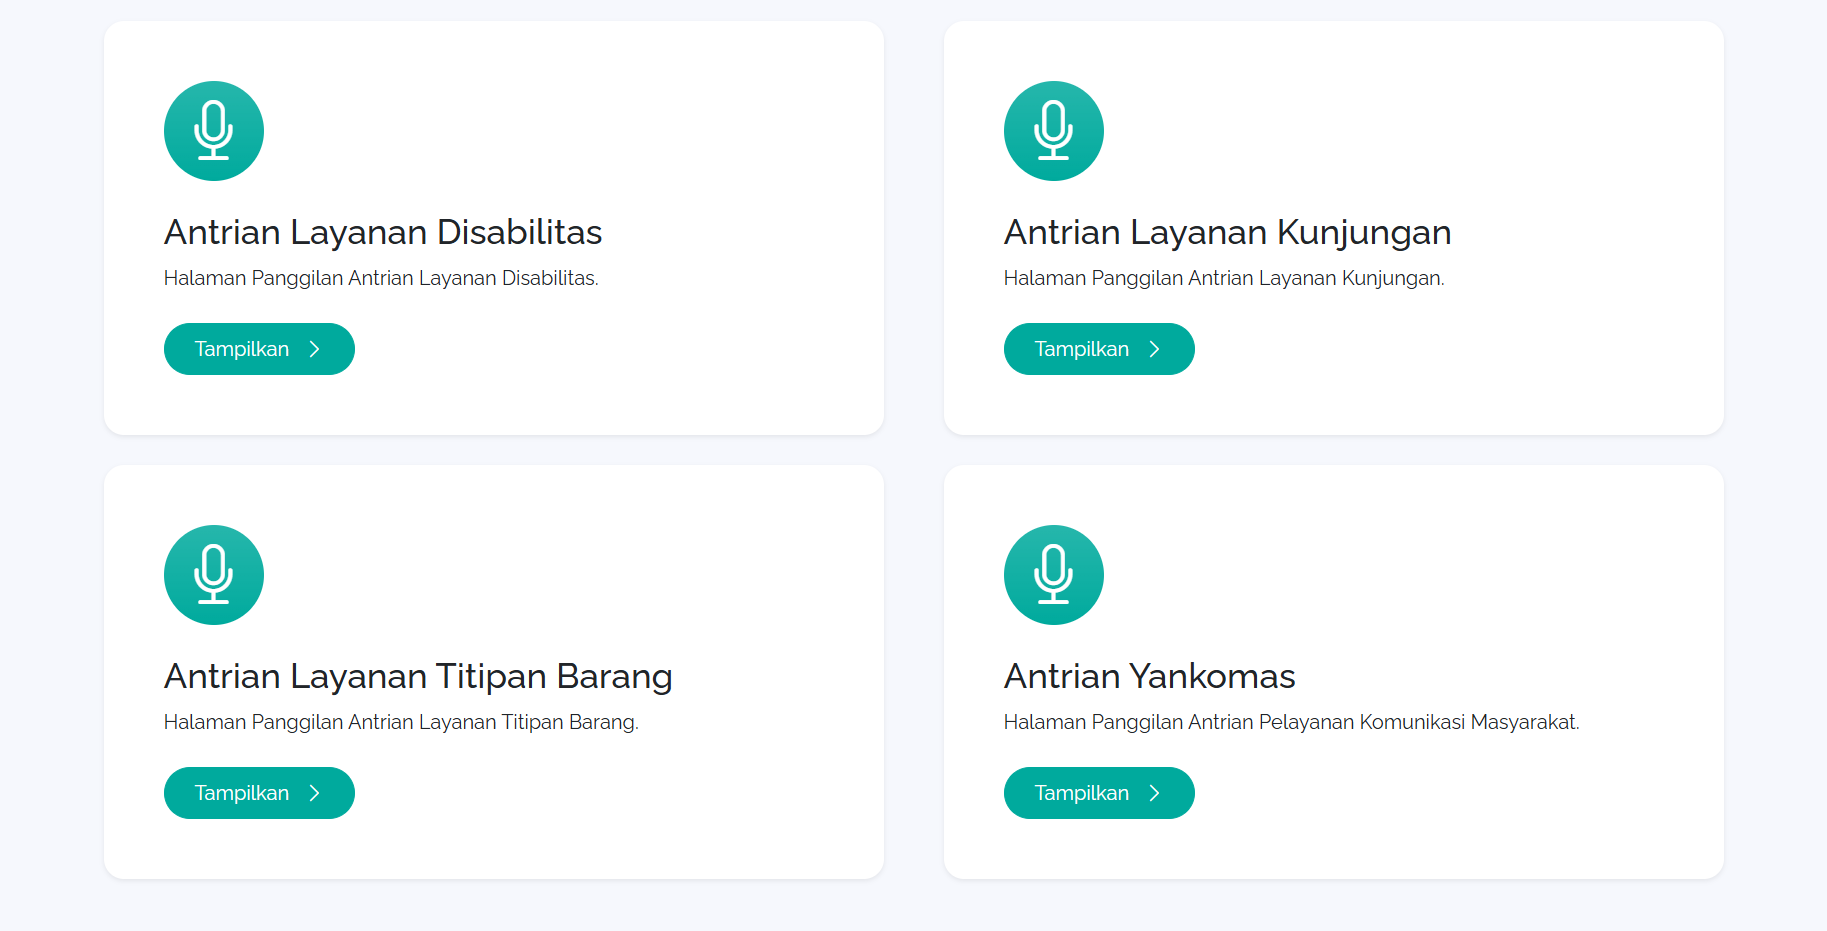Click the microphone icon for Layanan Disabilitas
Viewport: 1827px width, 931px height.
[214, 131]
